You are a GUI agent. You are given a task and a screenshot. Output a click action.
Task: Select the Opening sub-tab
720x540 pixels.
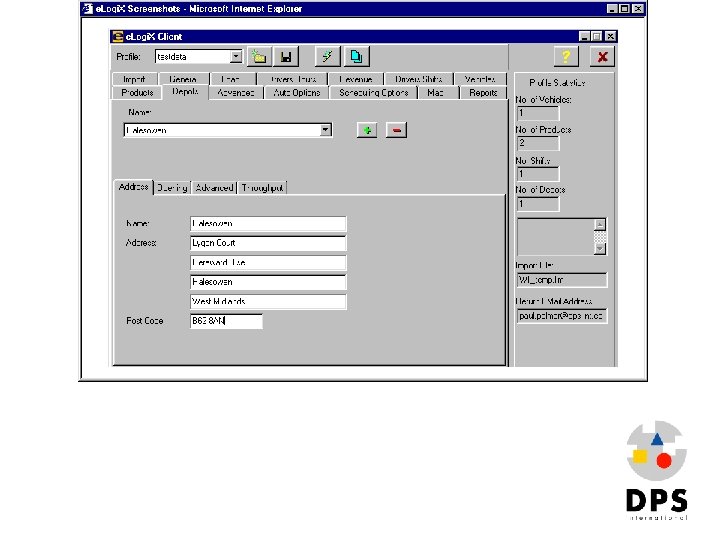coord(172,188)
